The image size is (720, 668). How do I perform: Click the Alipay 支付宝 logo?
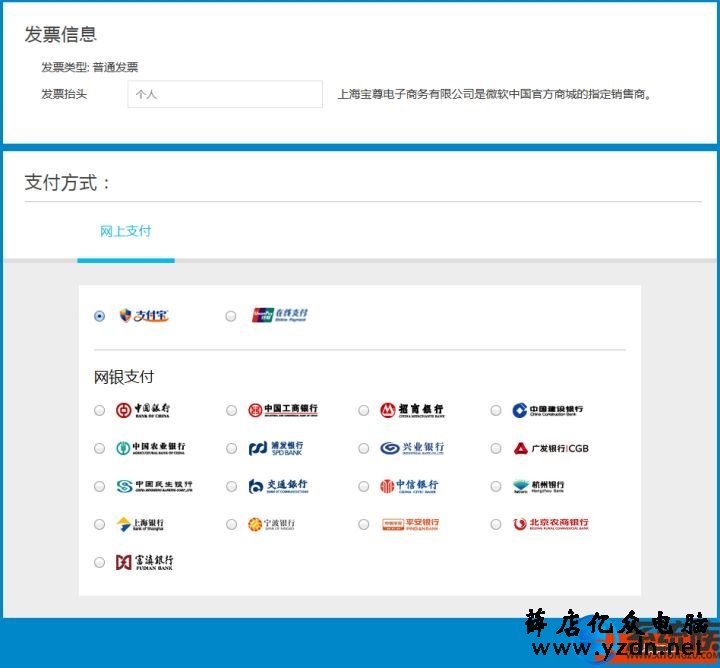(144, 315)
